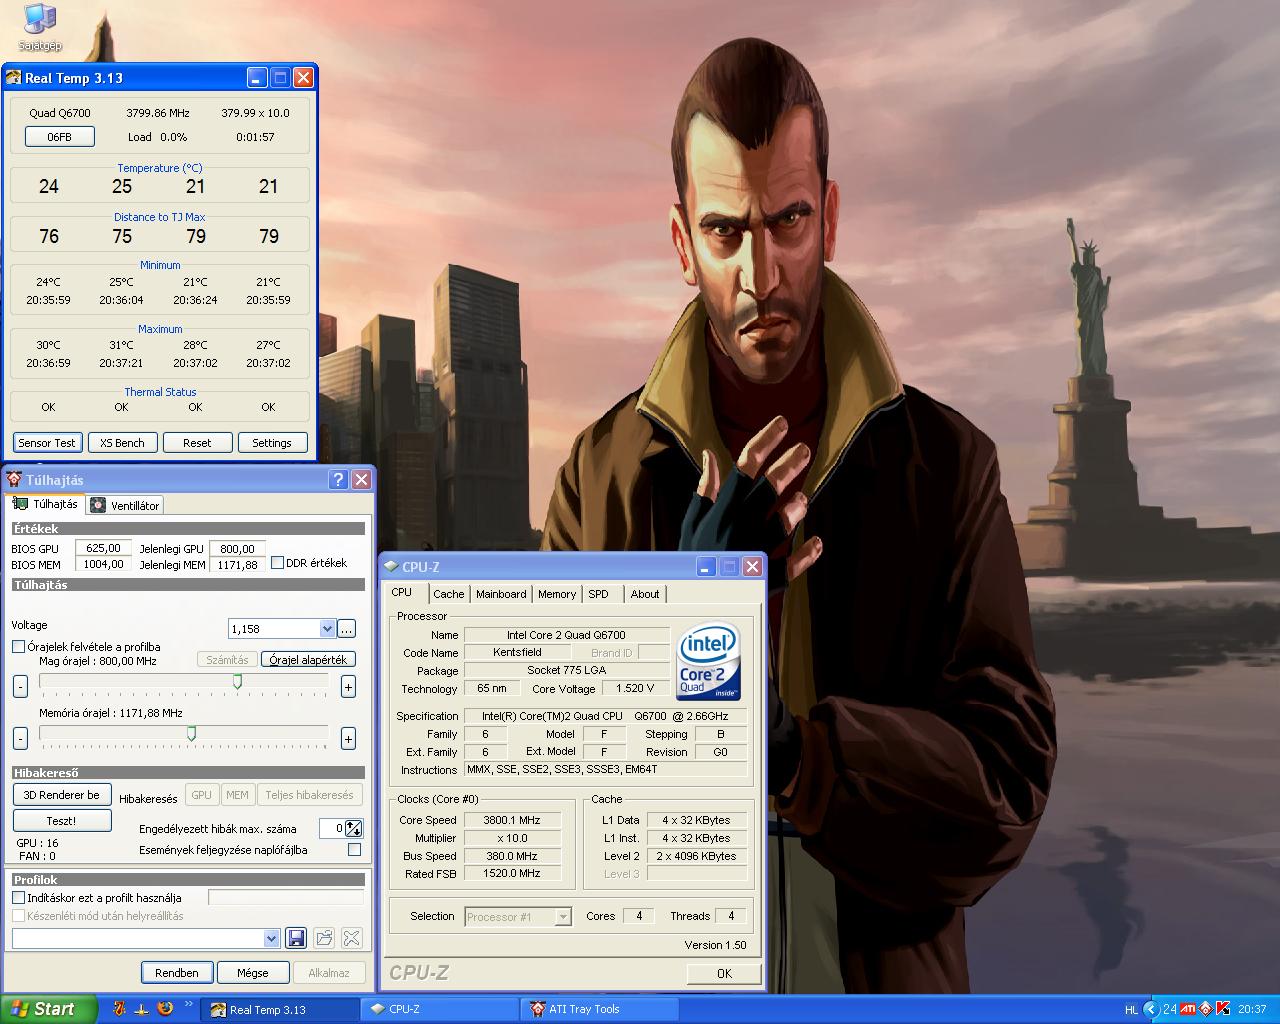This screenshot has width=1280, height=1024.
Task: Click Órajel alapérték button
Action: pos(308,660)
